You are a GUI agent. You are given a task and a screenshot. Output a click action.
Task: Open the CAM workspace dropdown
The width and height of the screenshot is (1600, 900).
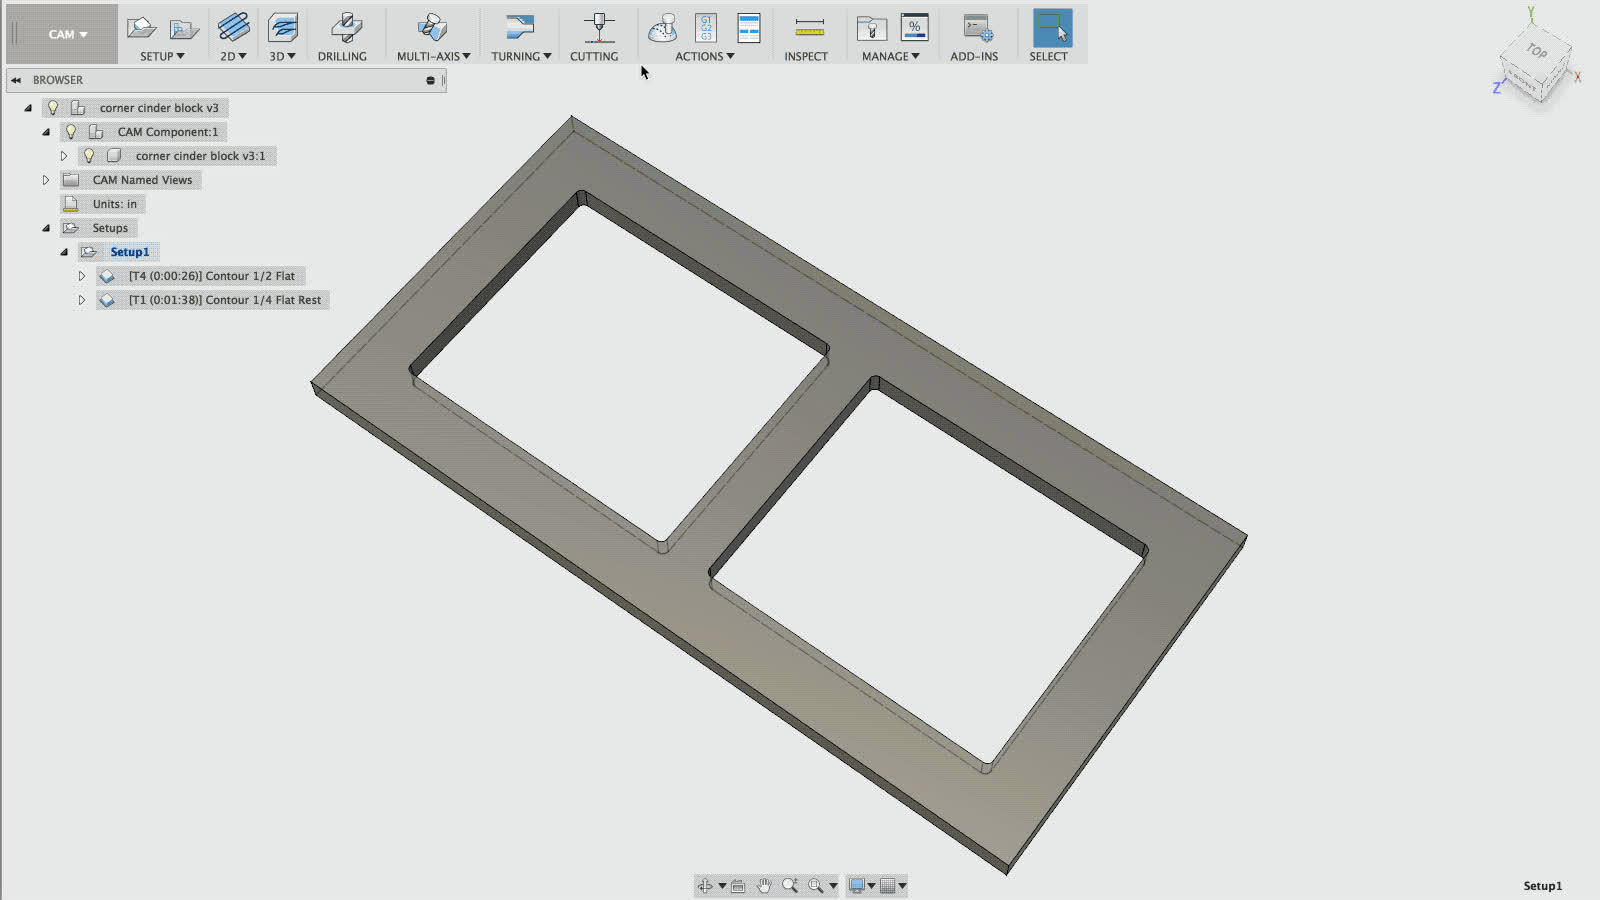[x=67, y=34]
